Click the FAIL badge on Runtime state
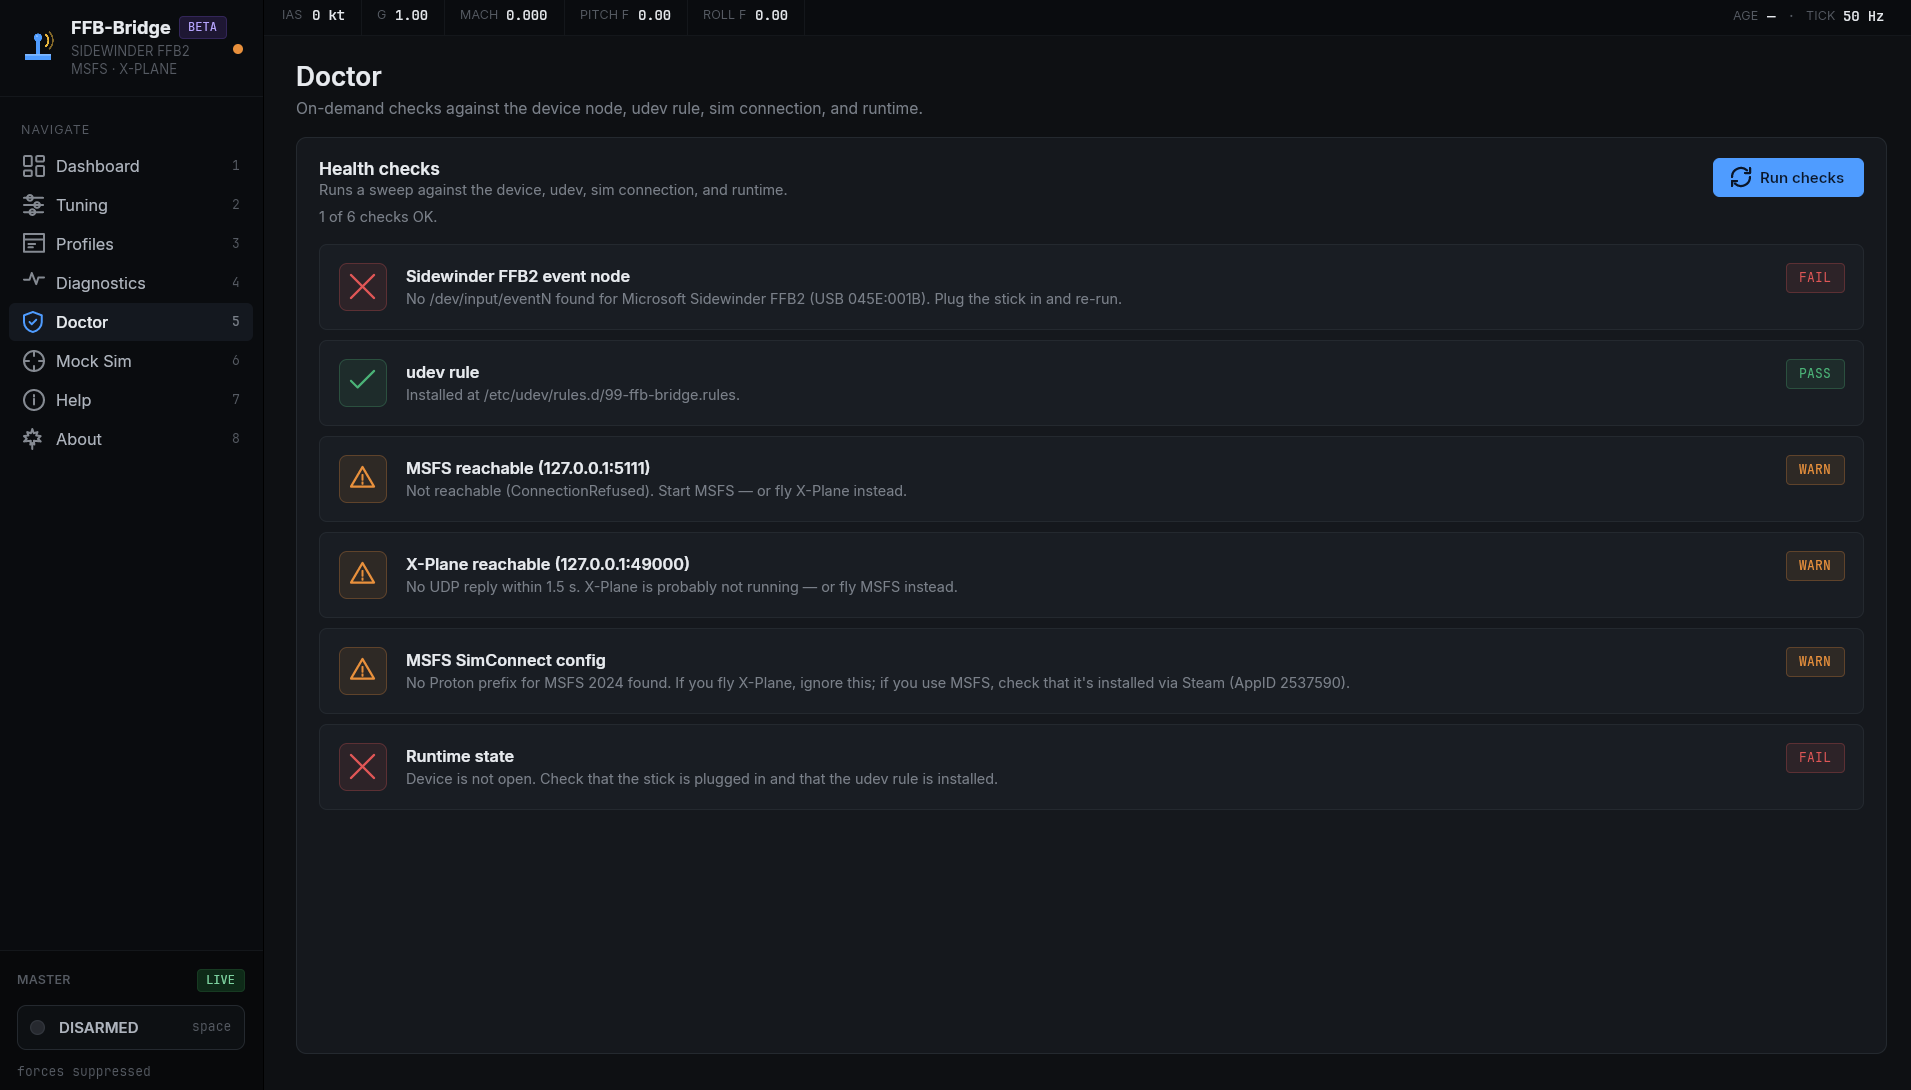1911x1090 pixels. [1814, 757]
